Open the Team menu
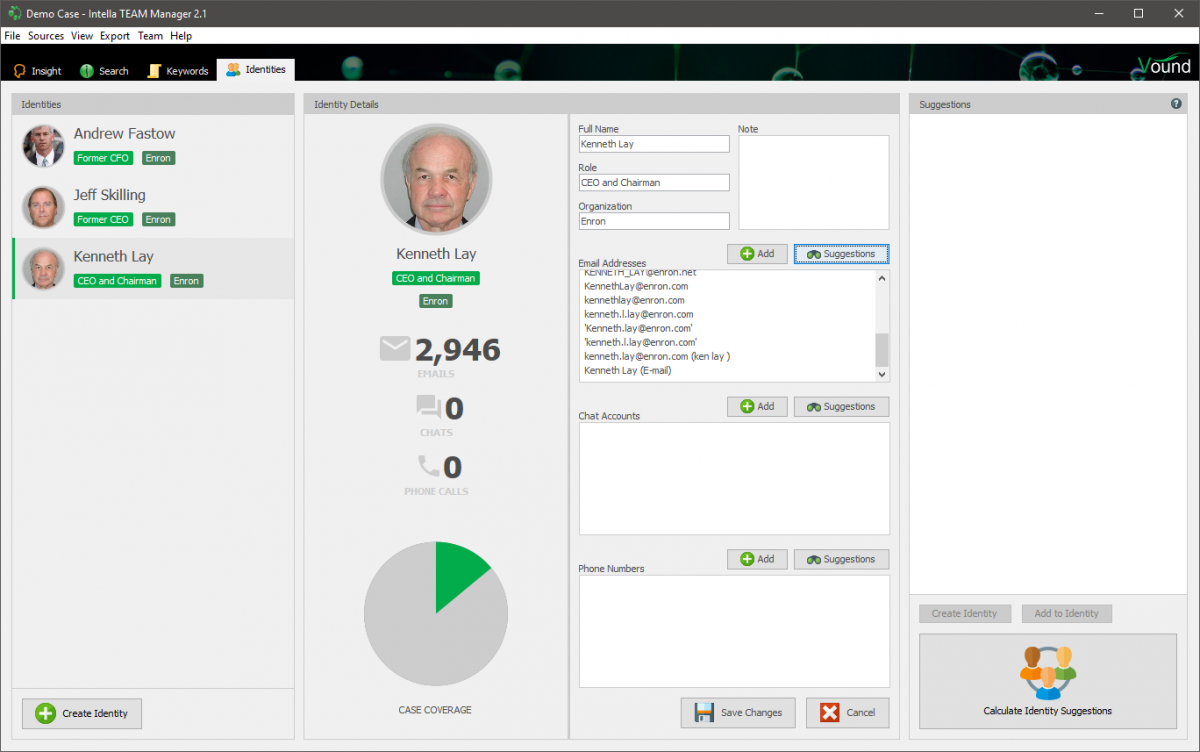The image size is (1200, 752). pos(150,35)
